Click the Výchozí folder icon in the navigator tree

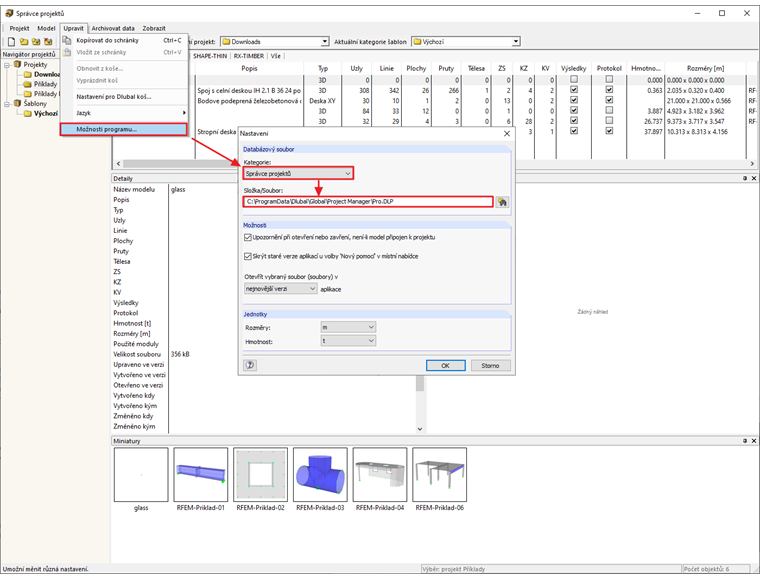click(x=28, y=113)
